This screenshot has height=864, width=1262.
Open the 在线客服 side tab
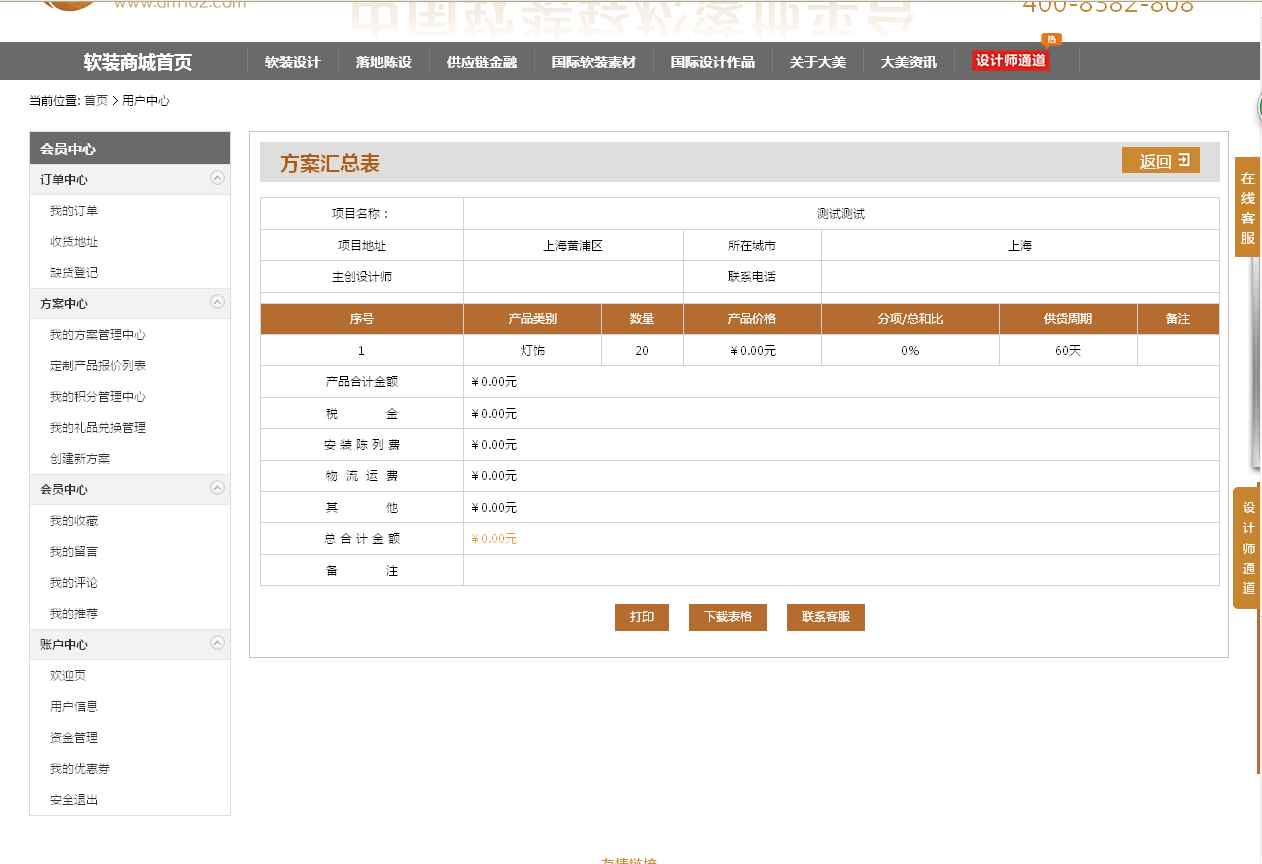(x=1247, y=208)
